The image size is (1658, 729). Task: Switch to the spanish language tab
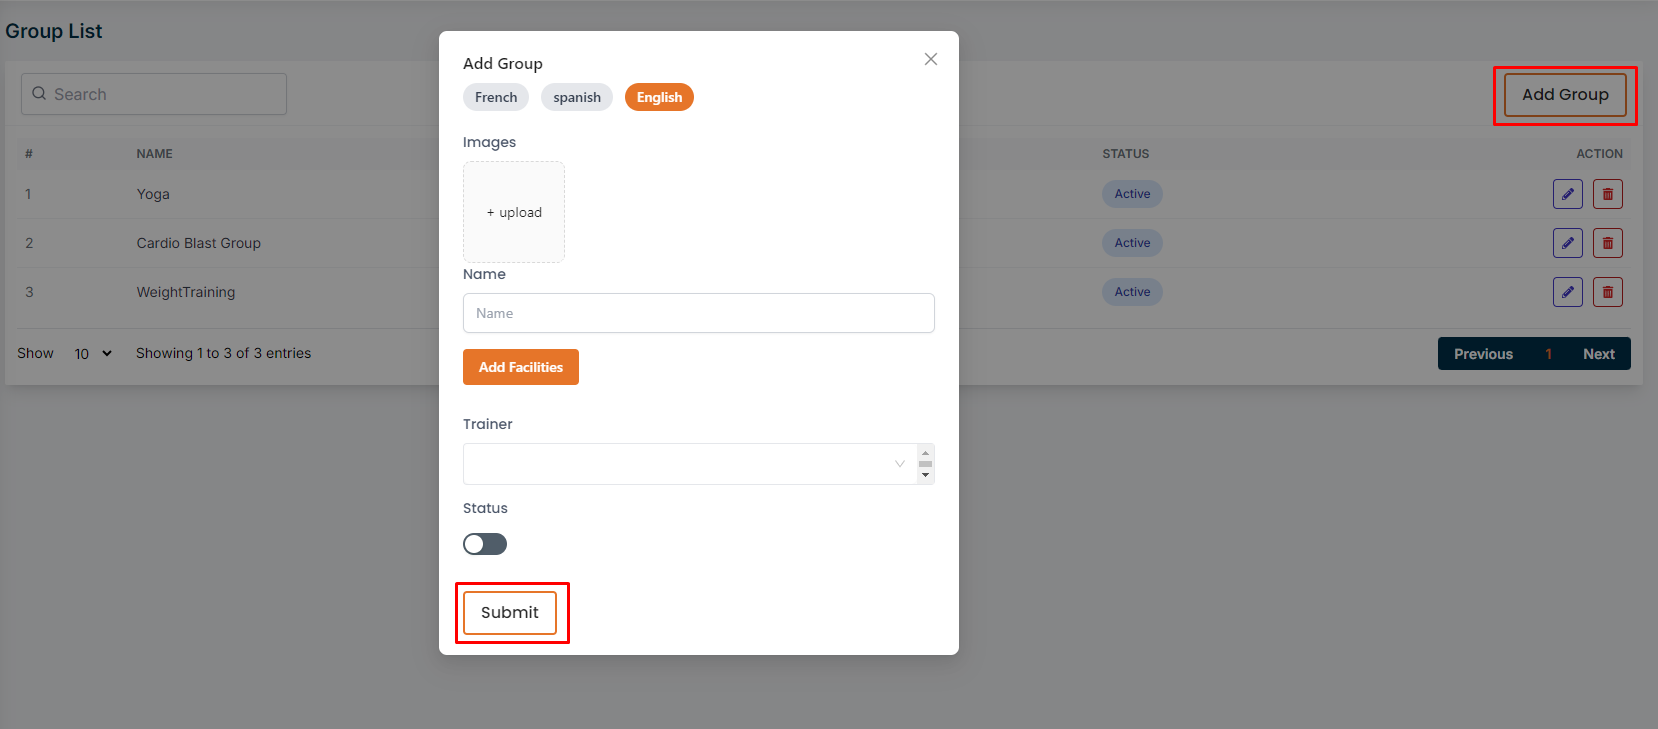[577, 97]
